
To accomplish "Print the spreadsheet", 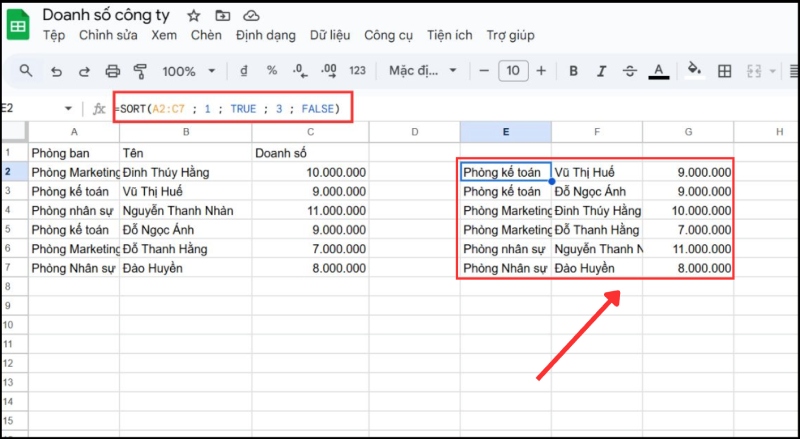I will pyautogui.click(x=112, y=71).
